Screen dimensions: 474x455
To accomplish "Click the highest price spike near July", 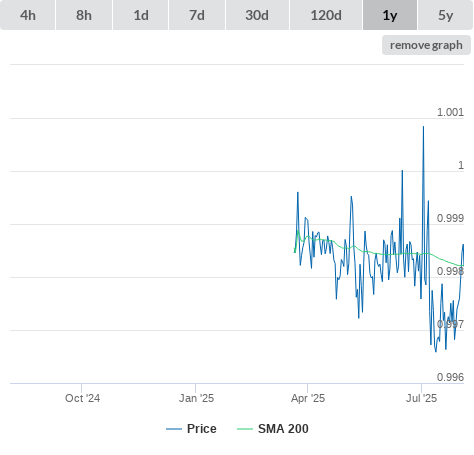I will coord(423,127).
